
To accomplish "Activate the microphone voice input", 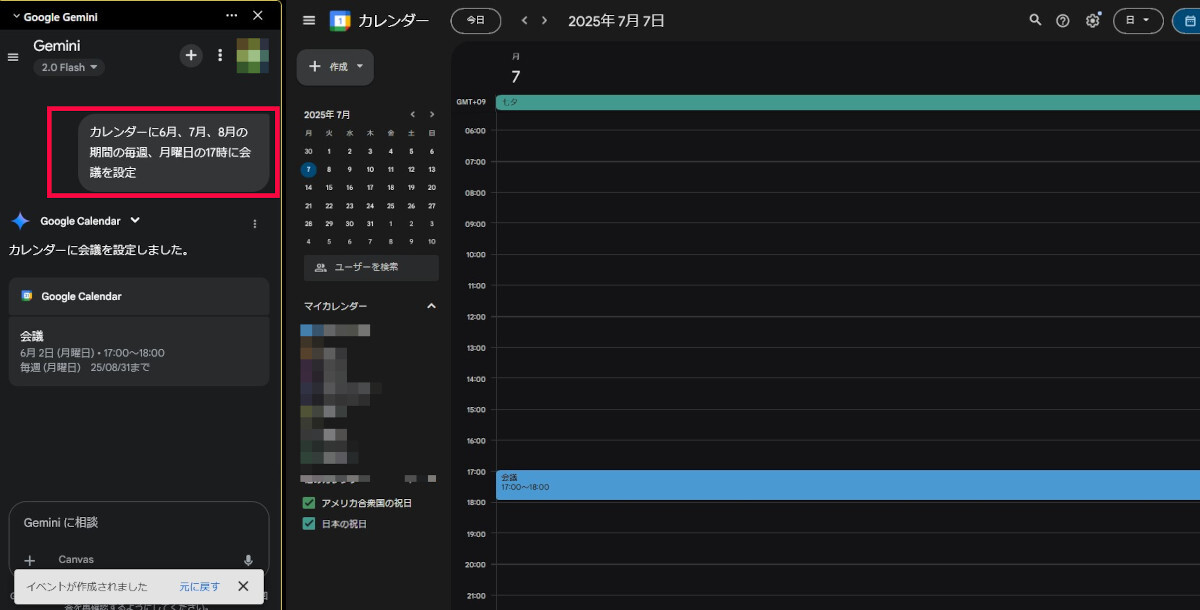I will 248,560.
